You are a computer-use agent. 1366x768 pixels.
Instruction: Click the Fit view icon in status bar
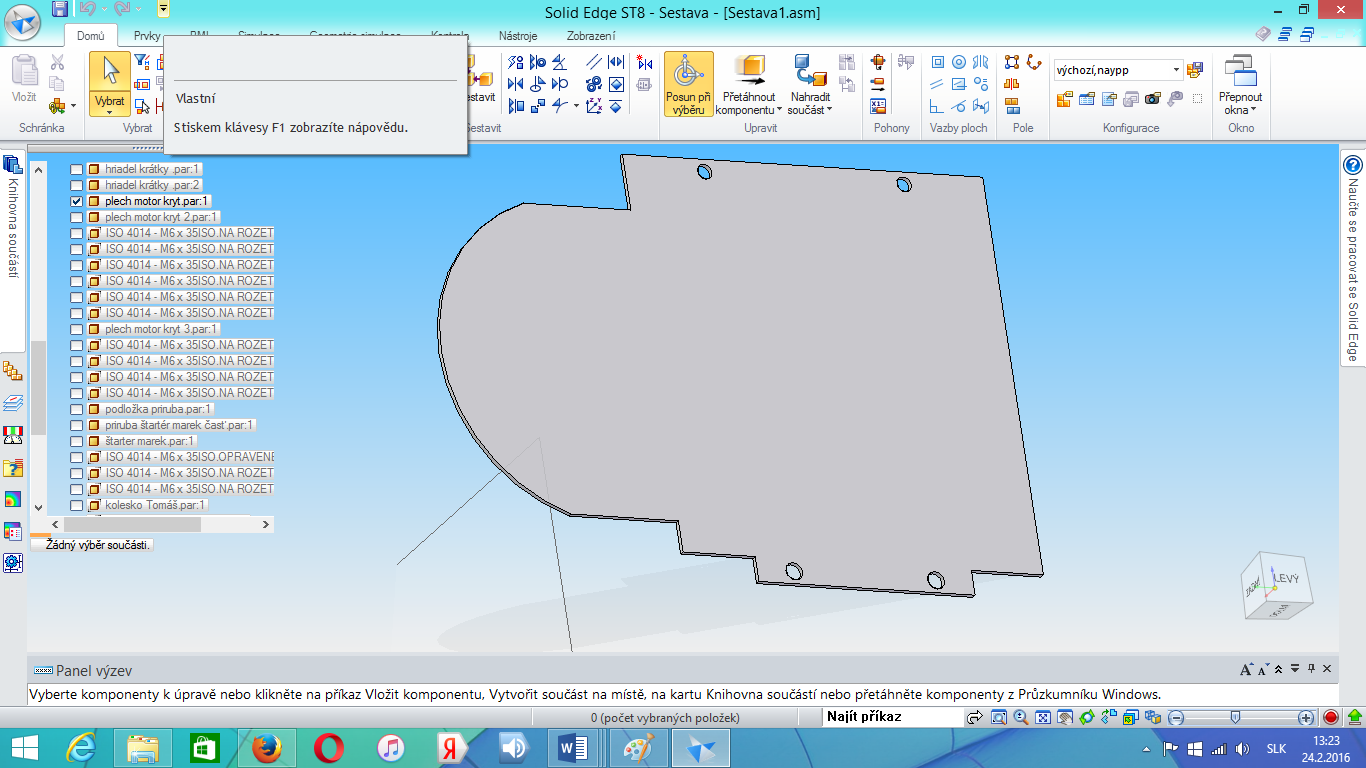(x=1043, y=717)
